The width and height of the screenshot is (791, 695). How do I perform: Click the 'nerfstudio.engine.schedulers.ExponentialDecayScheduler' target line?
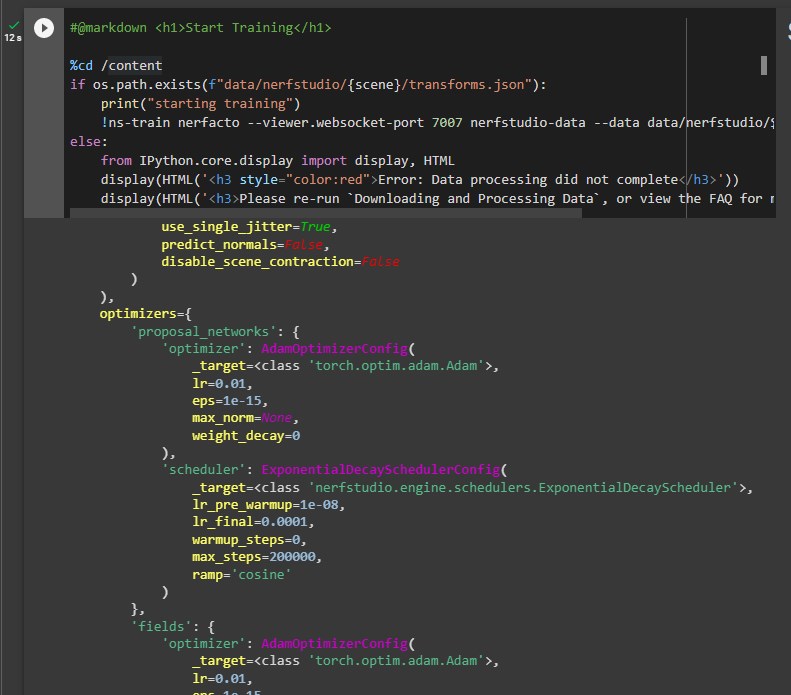pyautogui.click(x=472, y=488)
